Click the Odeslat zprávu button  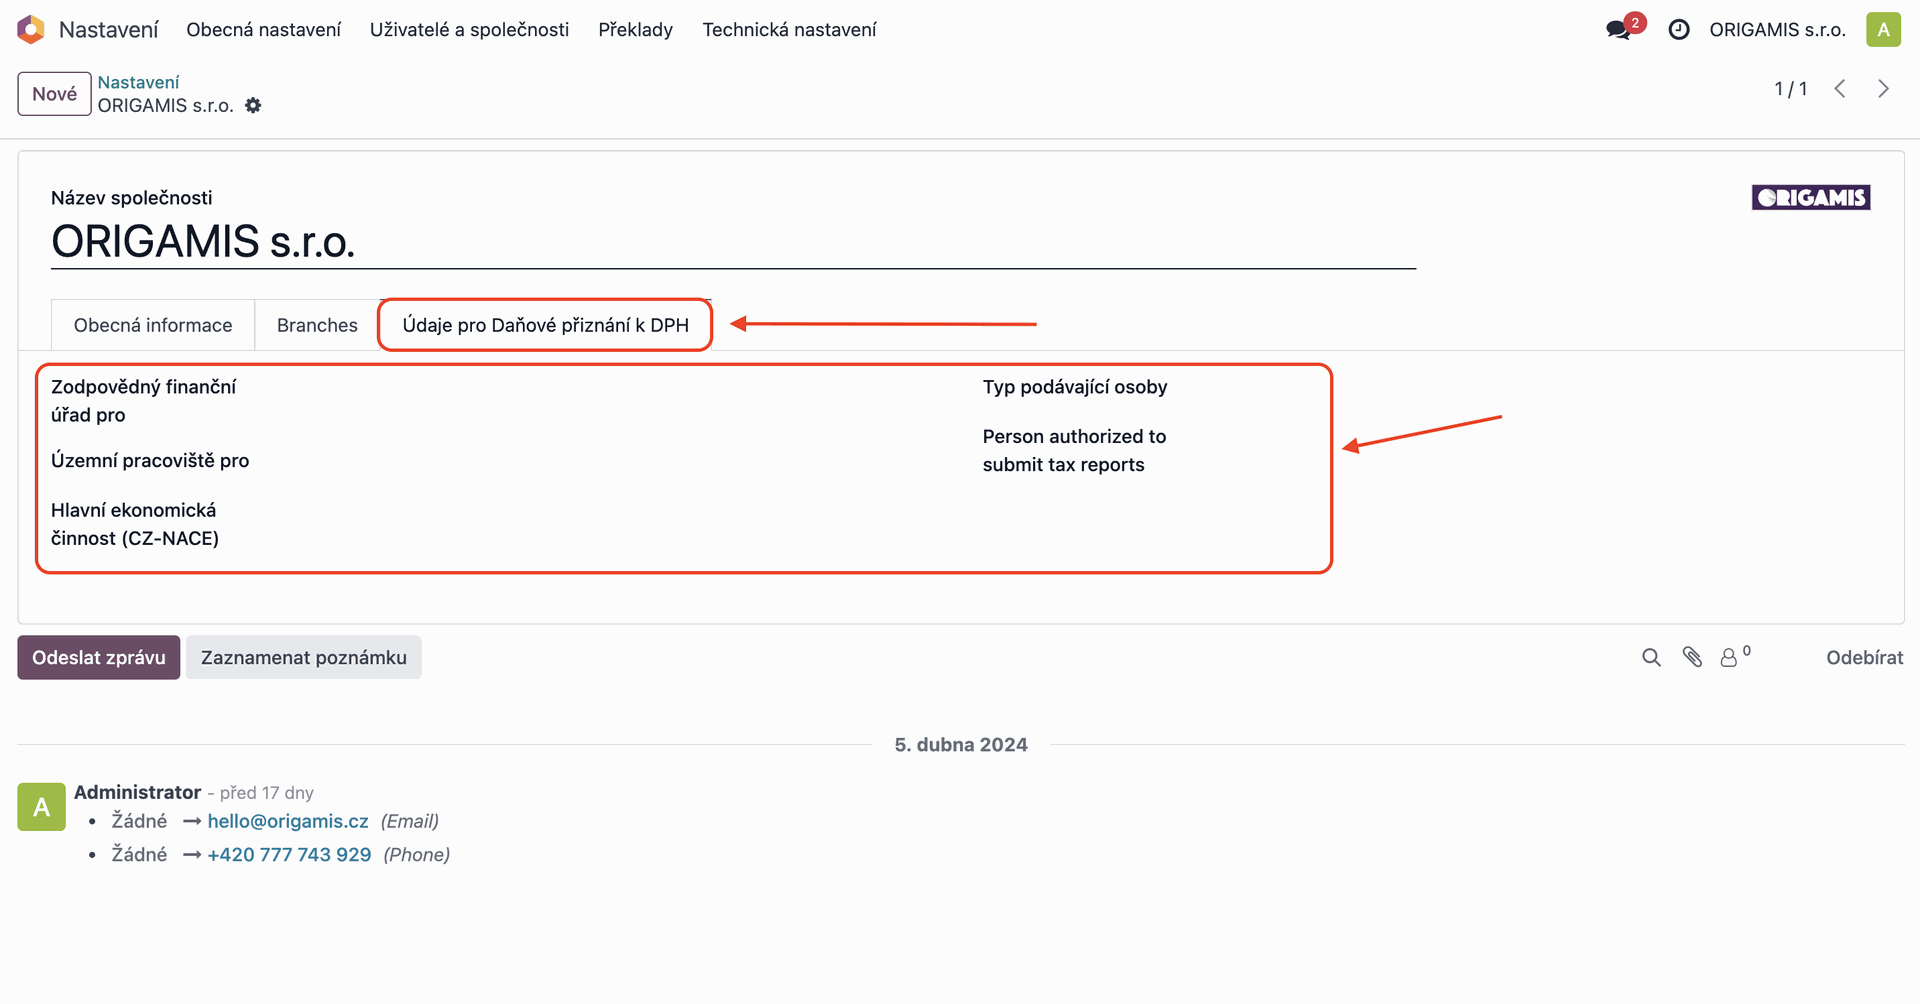click(98, 657)
